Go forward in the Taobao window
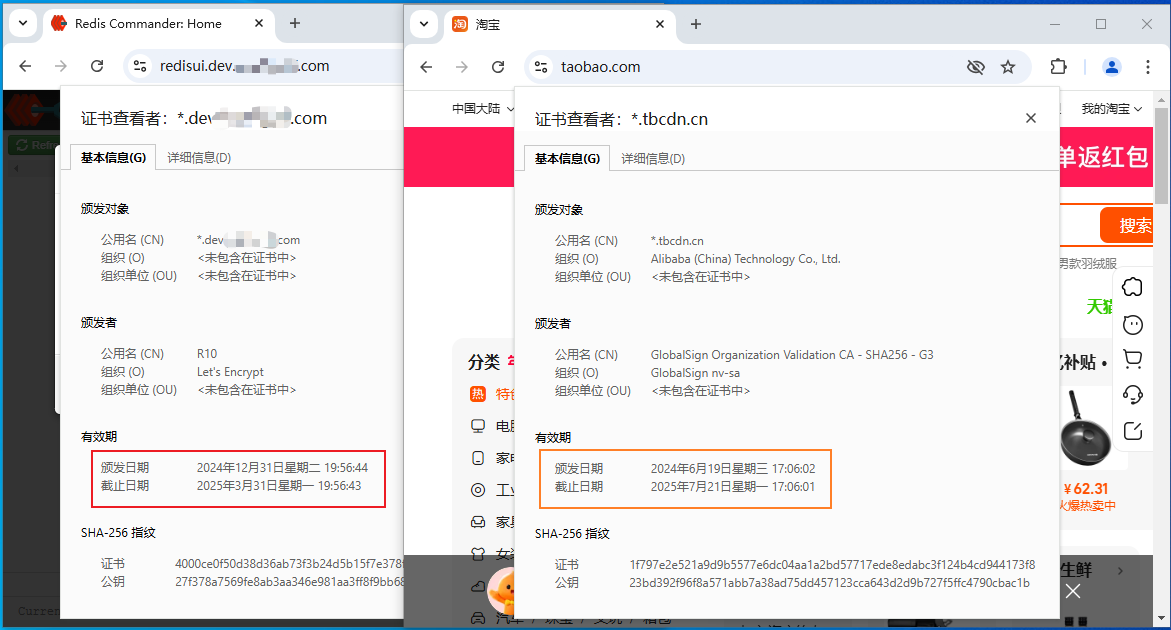This screenshot has height=630, width=1171. (x=462, y=67)
